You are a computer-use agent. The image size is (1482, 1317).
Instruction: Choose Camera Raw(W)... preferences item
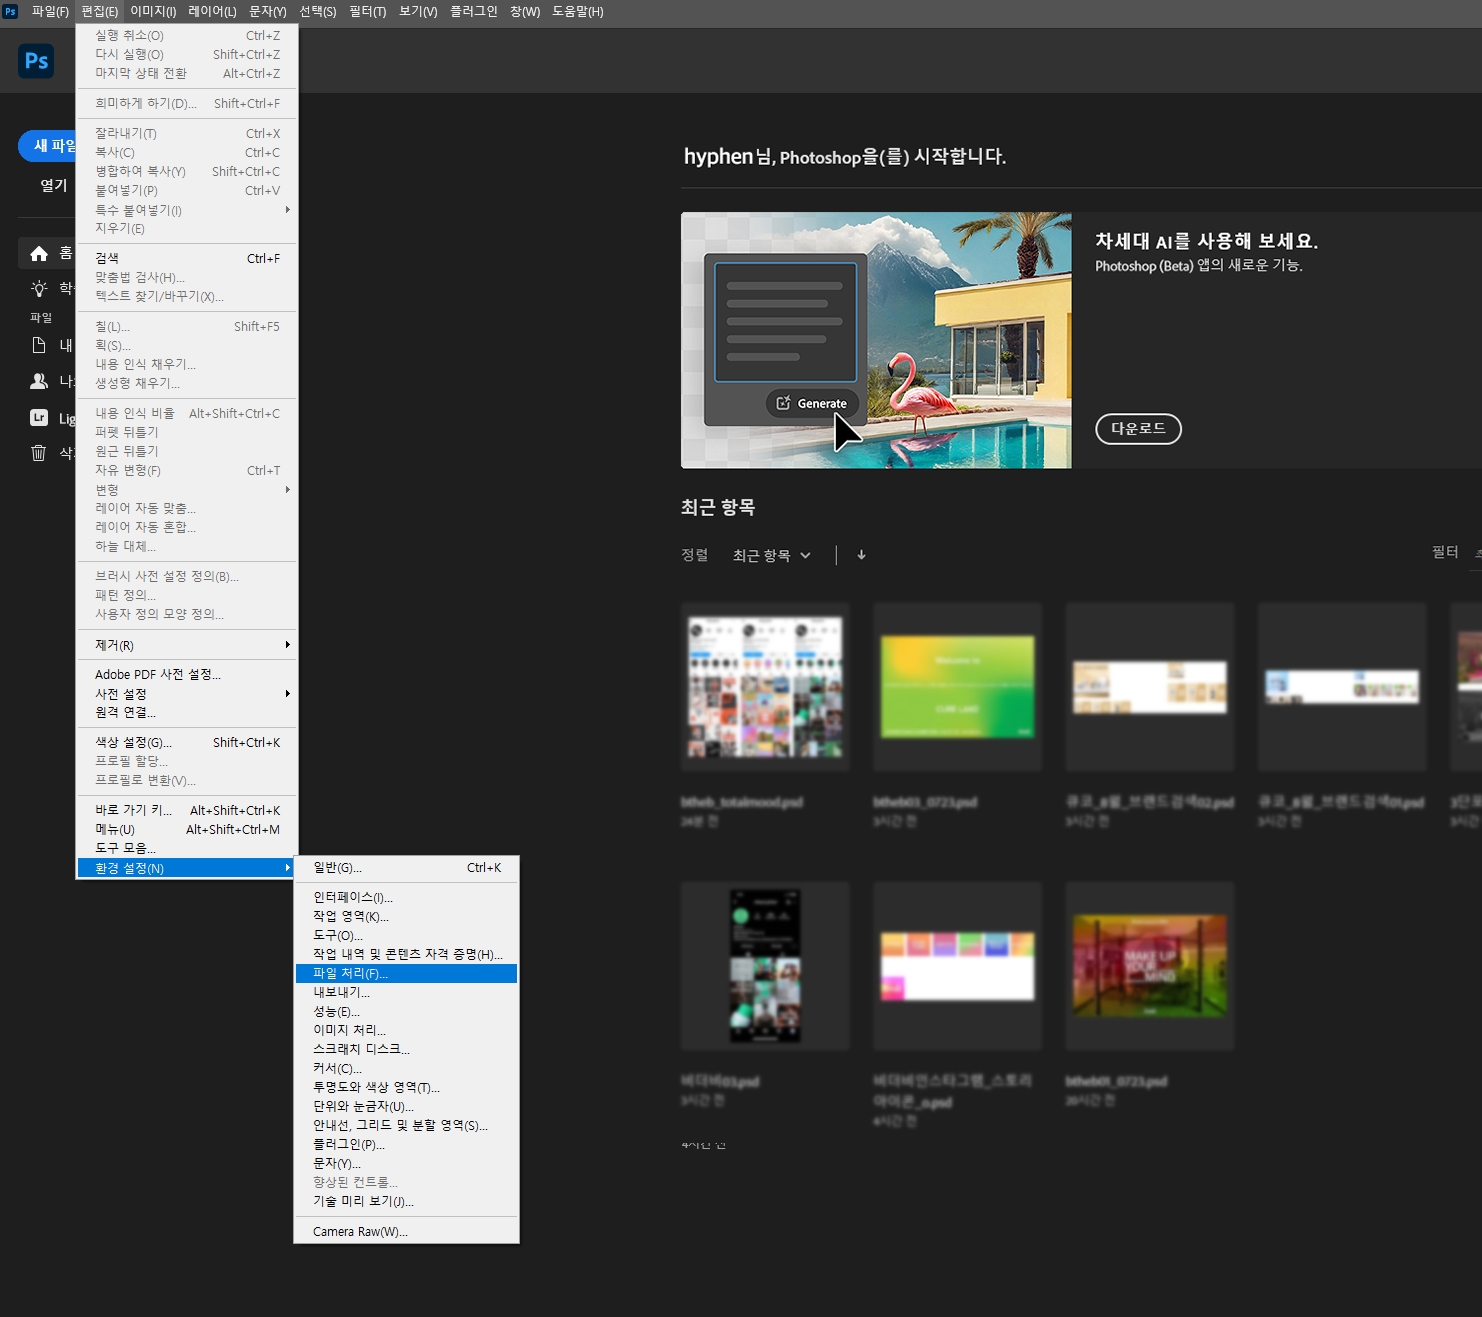(x=406, y=1231)
